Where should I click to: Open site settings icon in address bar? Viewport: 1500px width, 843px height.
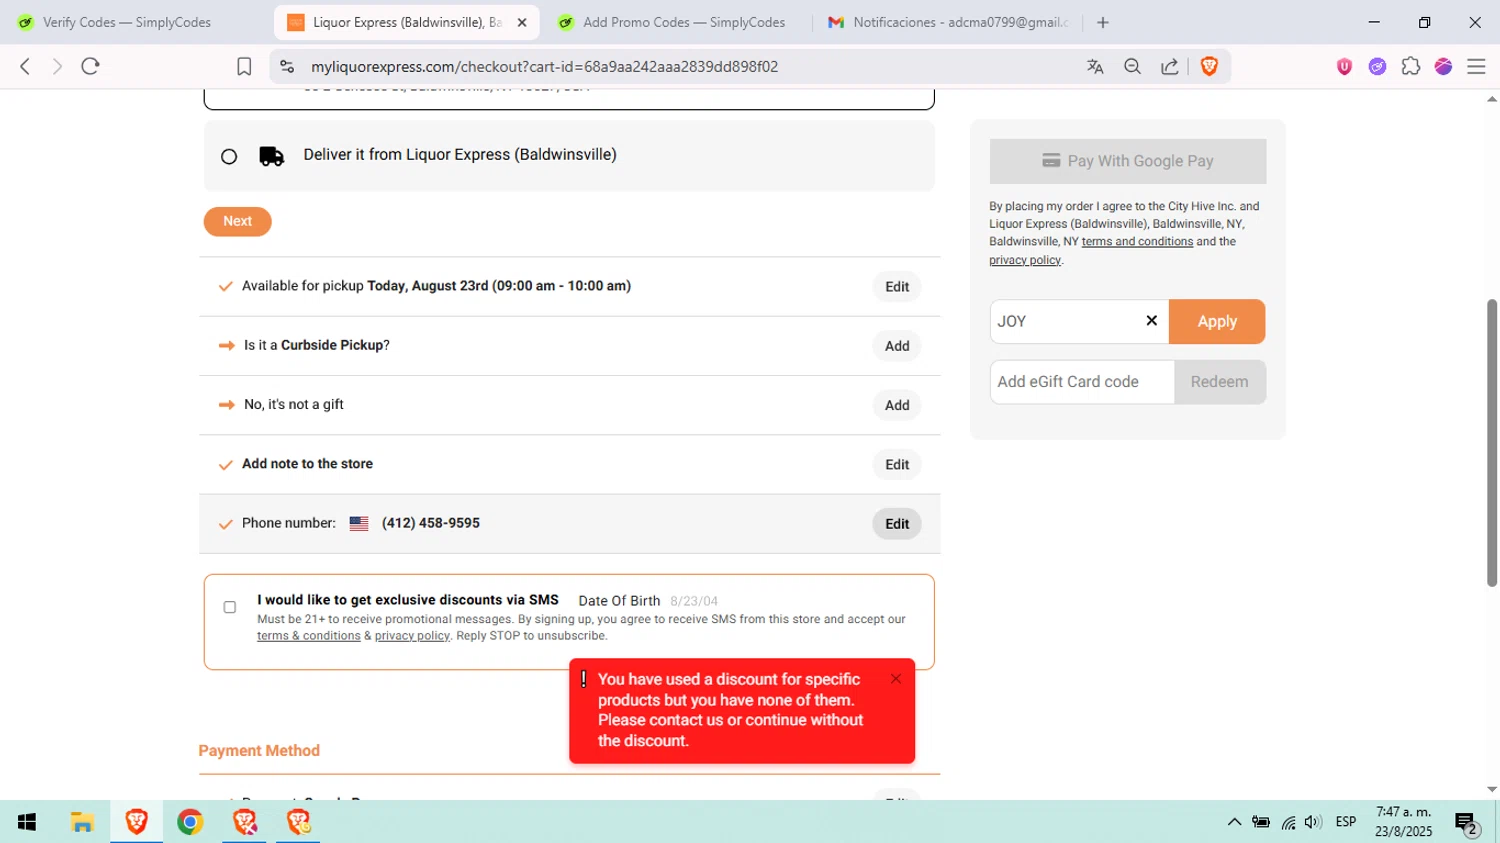287,66
